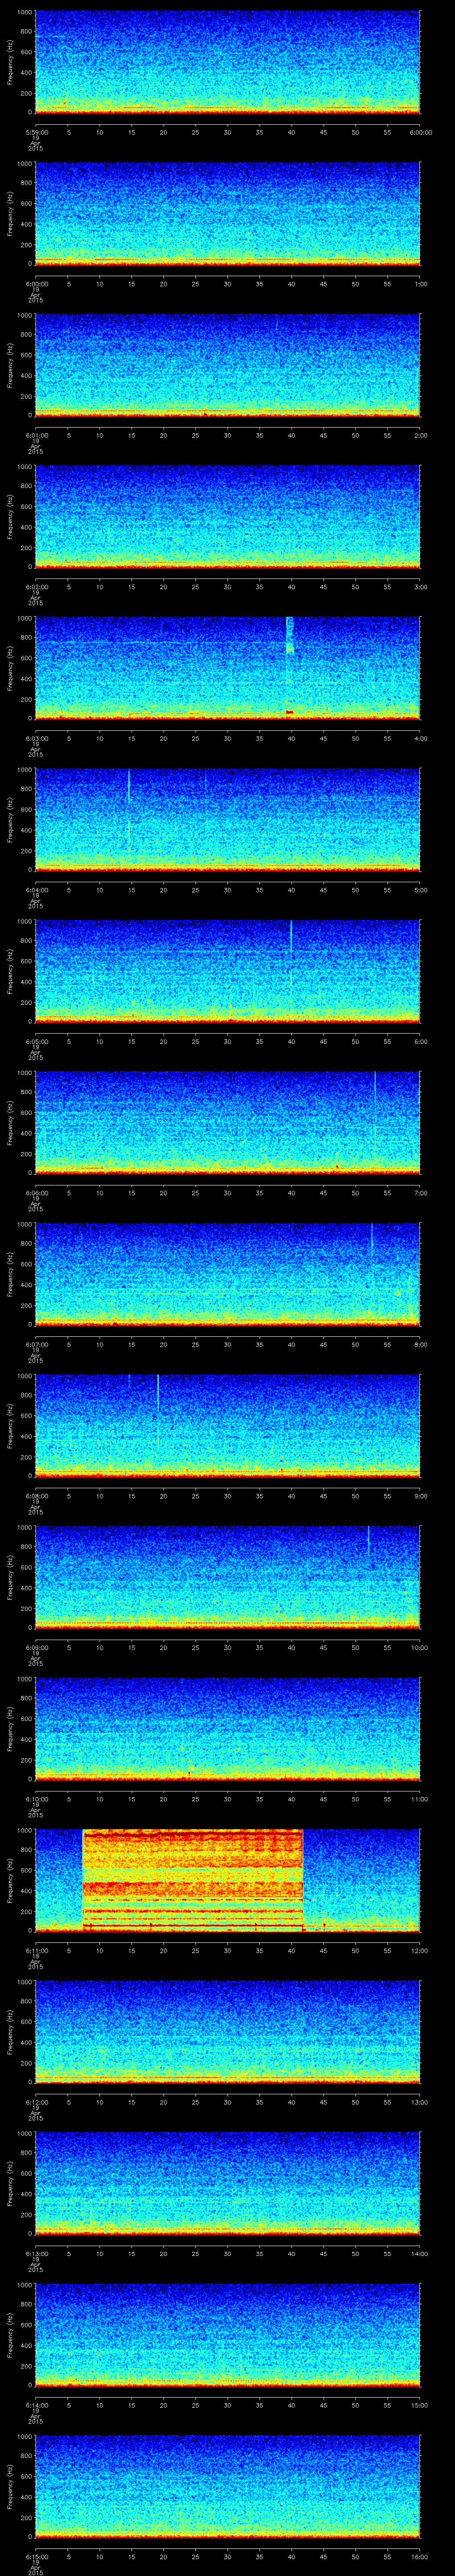Click the 9:00 end time label
Image resolution: width=455 pixels, height=2576 pixels.
(x=420, y=1495)
